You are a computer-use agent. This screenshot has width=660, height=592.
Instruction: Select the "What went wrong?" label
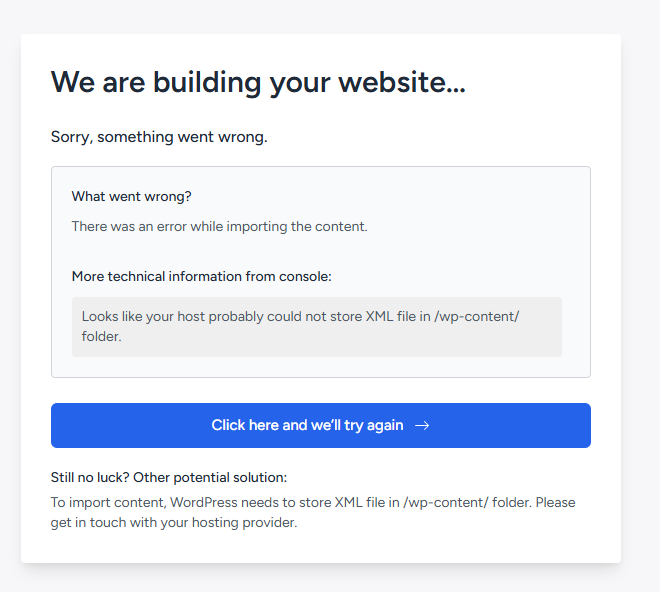click(x=131, y=196)
